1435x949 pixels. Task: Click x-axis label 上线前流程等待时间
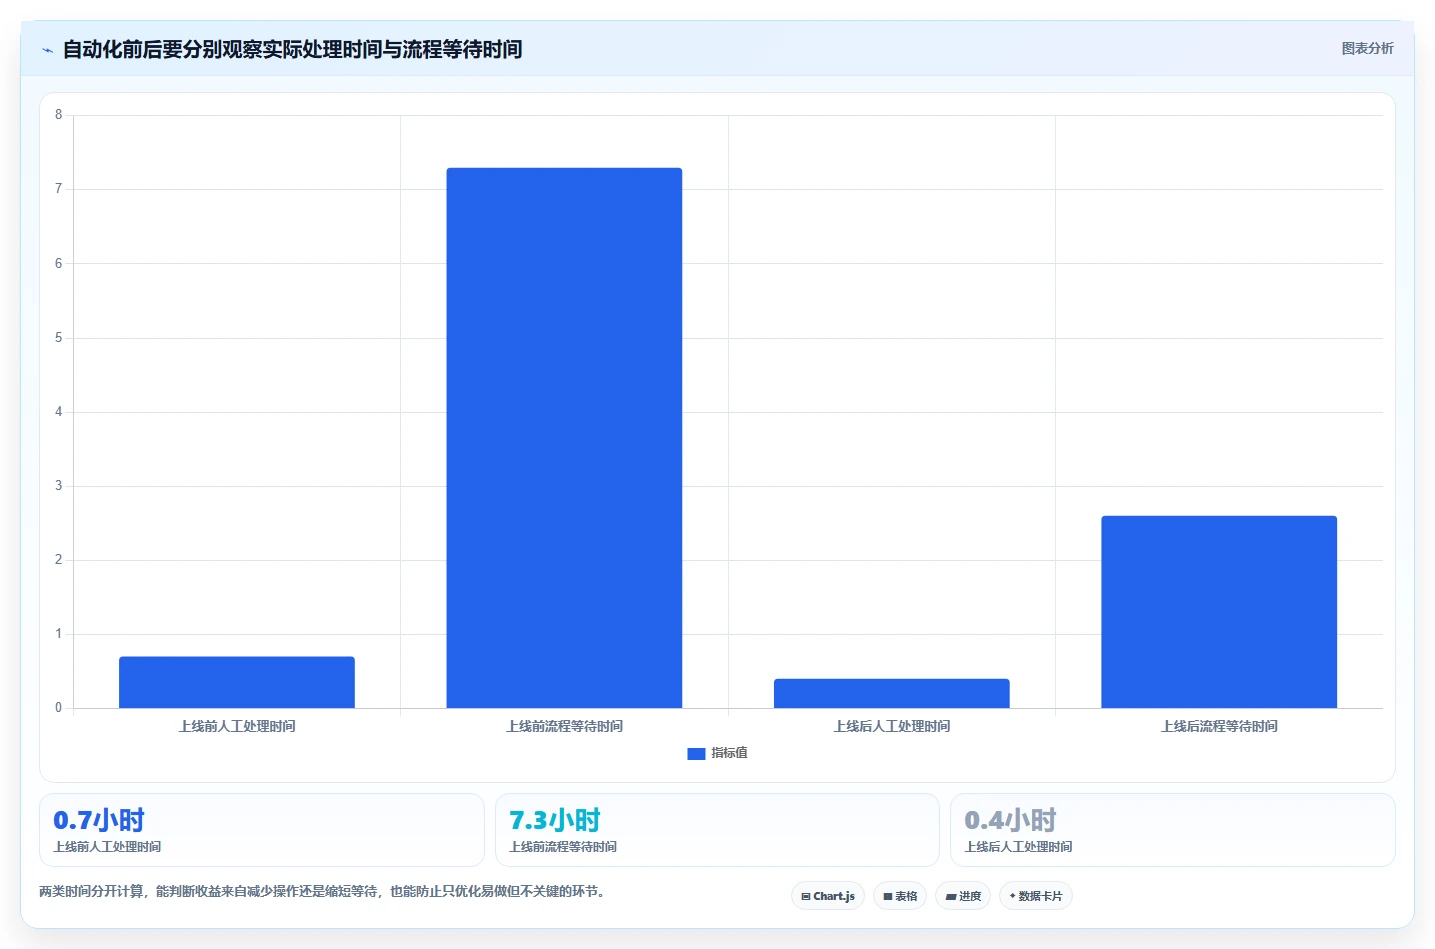tap(564, 726)
